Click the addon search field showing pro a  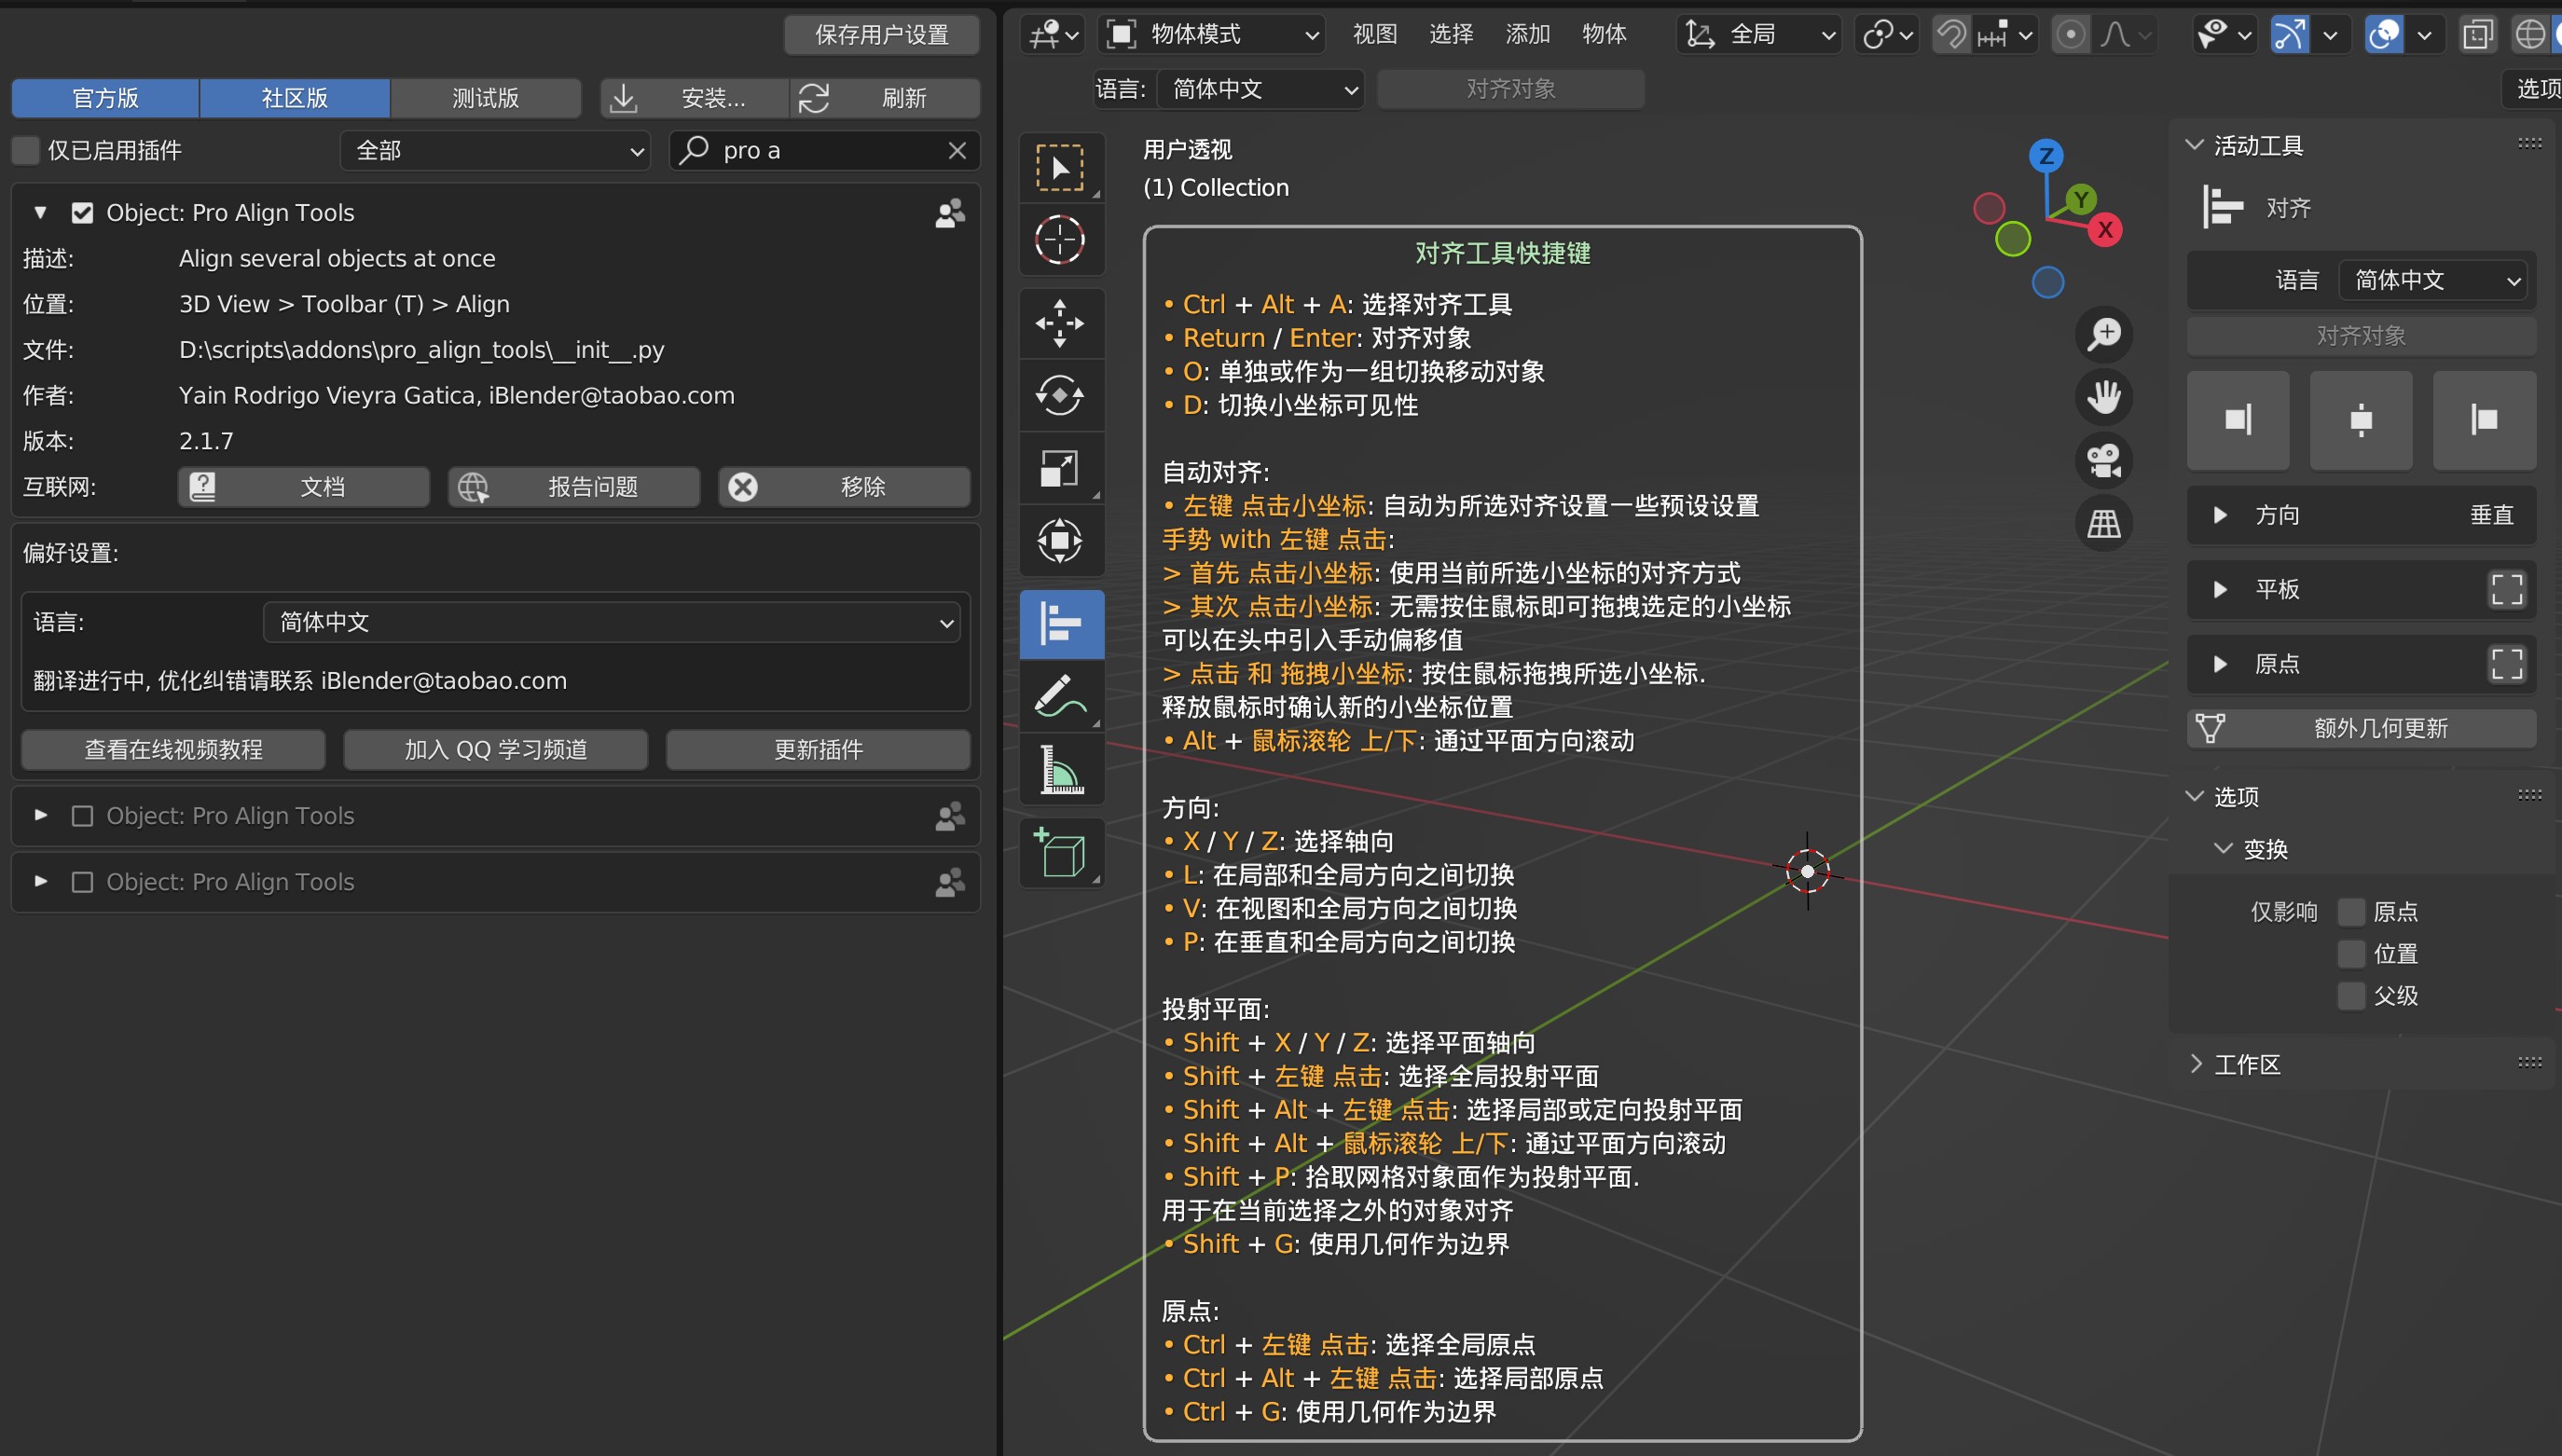coord(810,150)
